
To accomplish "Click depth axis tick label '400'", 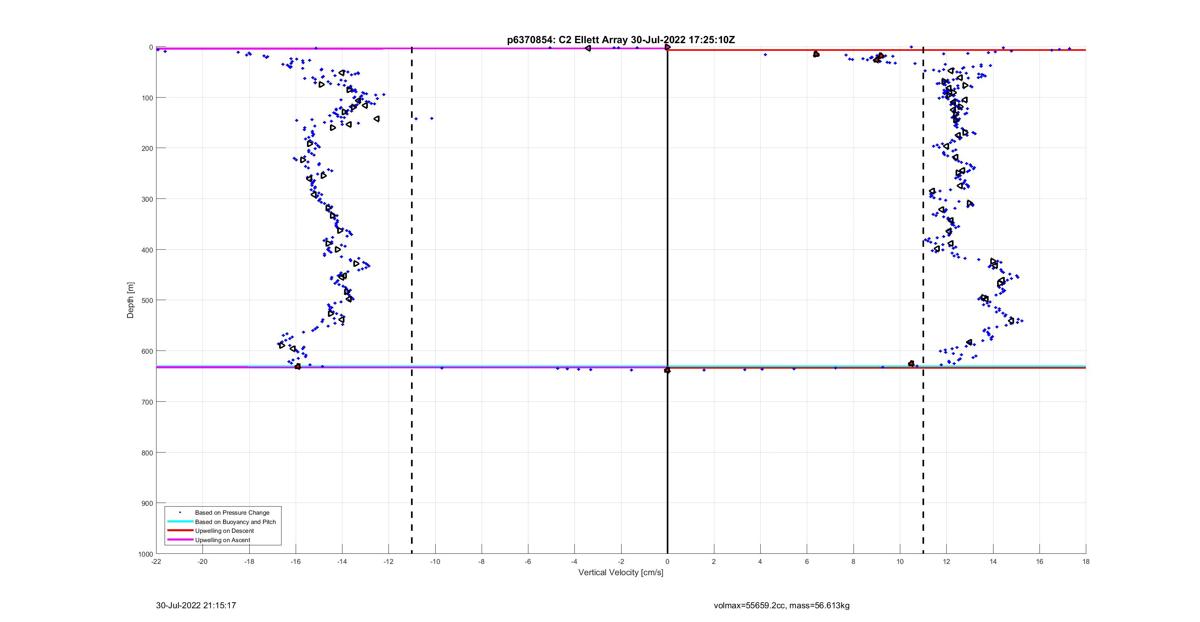I will pyautogui.click(x=146, y=250).
